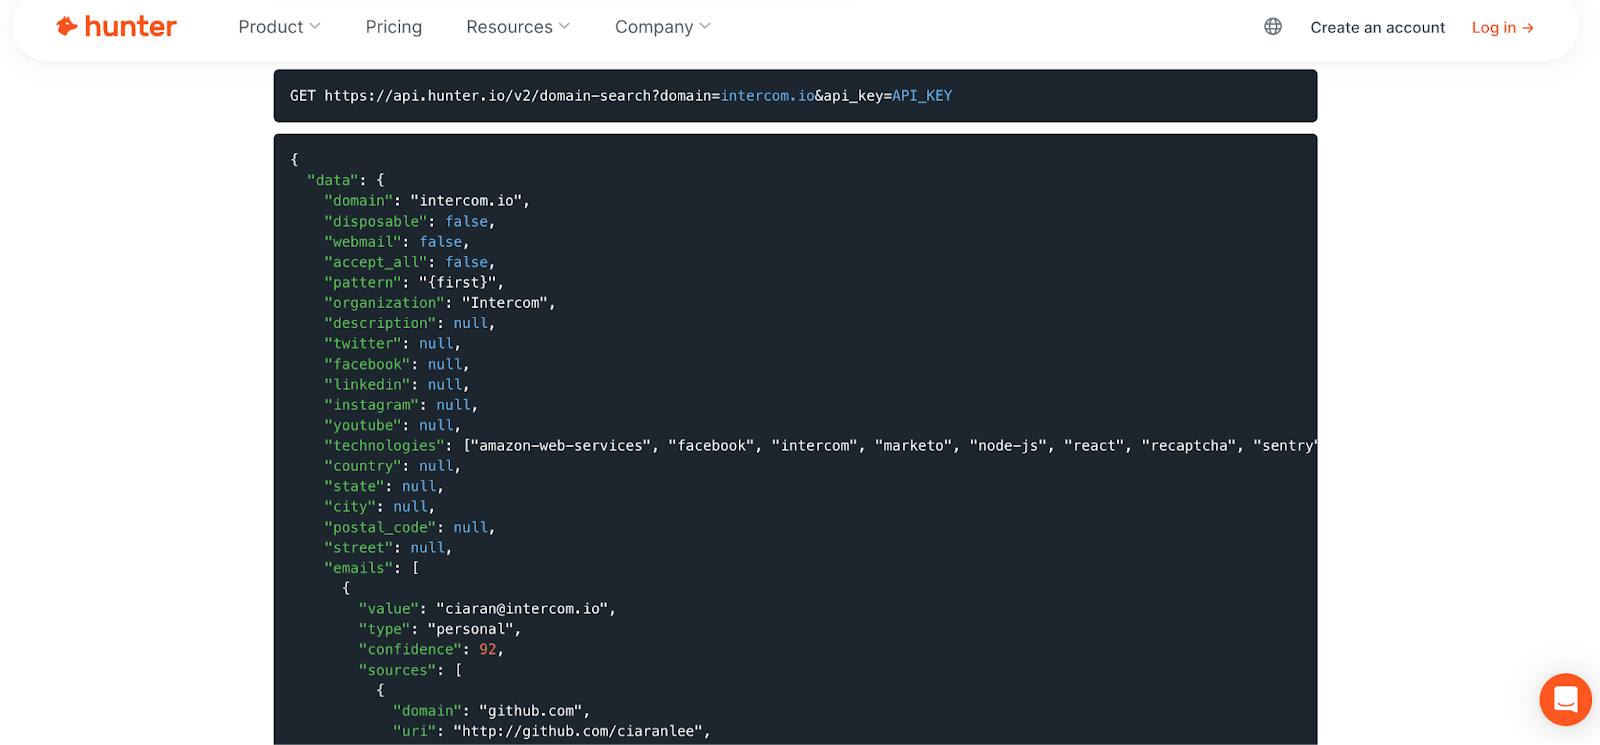Click intercom.io in the request URL

(x=767, y=96)
